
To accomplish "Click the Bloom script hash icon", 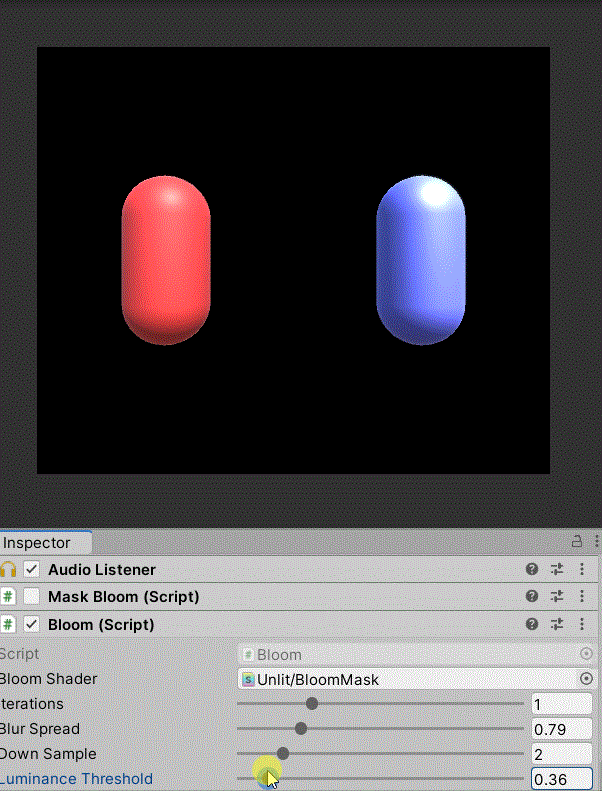I will tap(8, 625).
